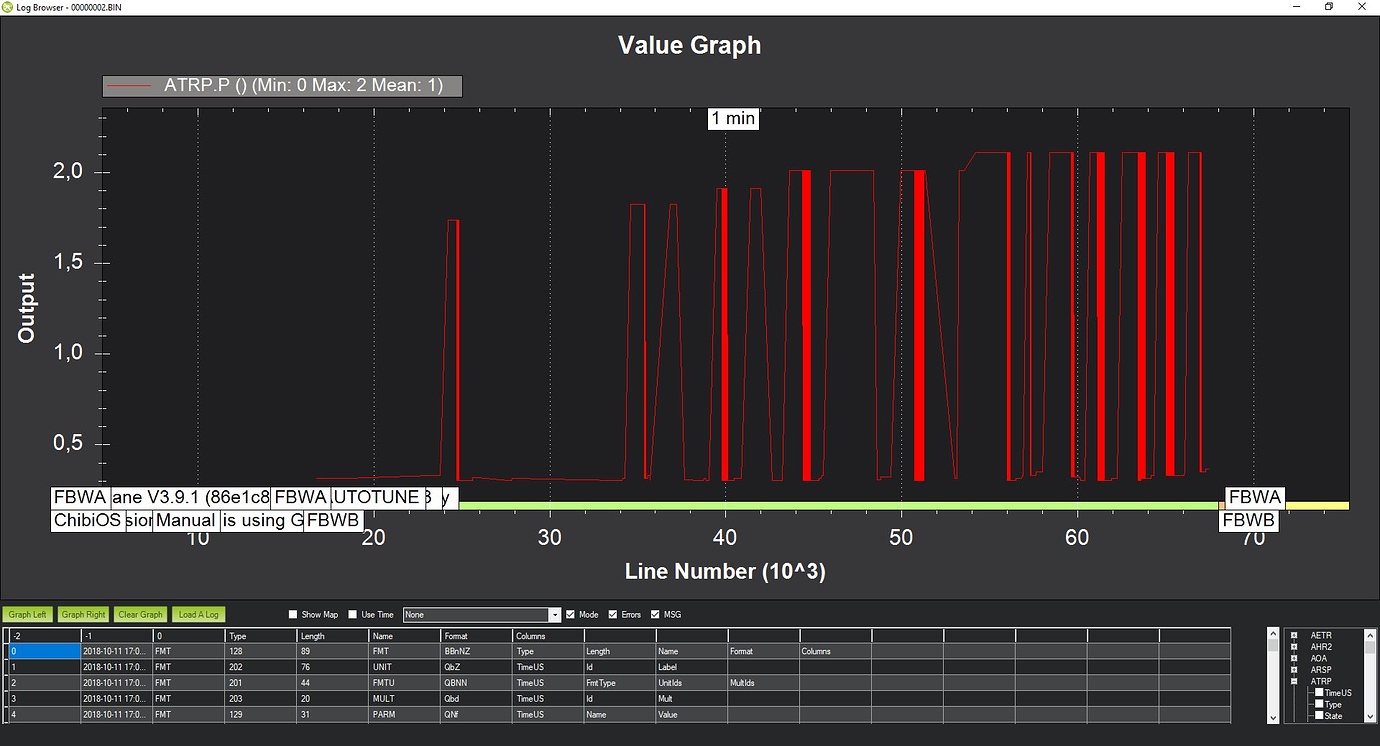
Task: Click the 'Format' column header
Action: (x=476, y=635)
